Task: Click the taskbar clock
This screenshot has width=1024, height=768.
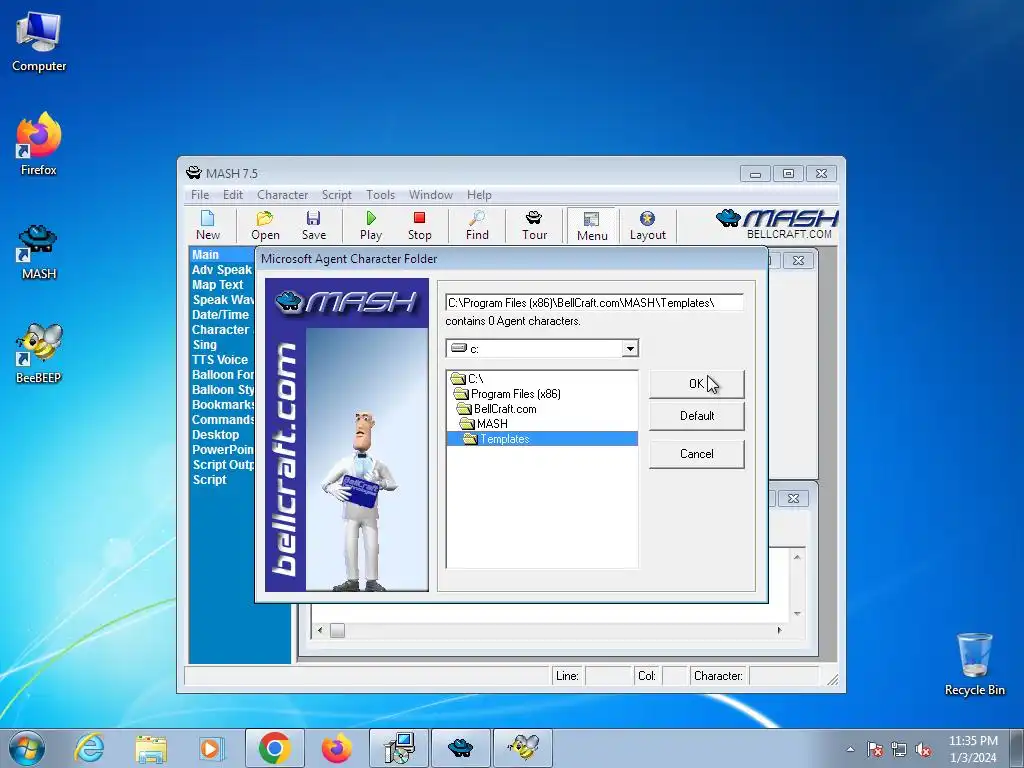Action: pos(973,749)
